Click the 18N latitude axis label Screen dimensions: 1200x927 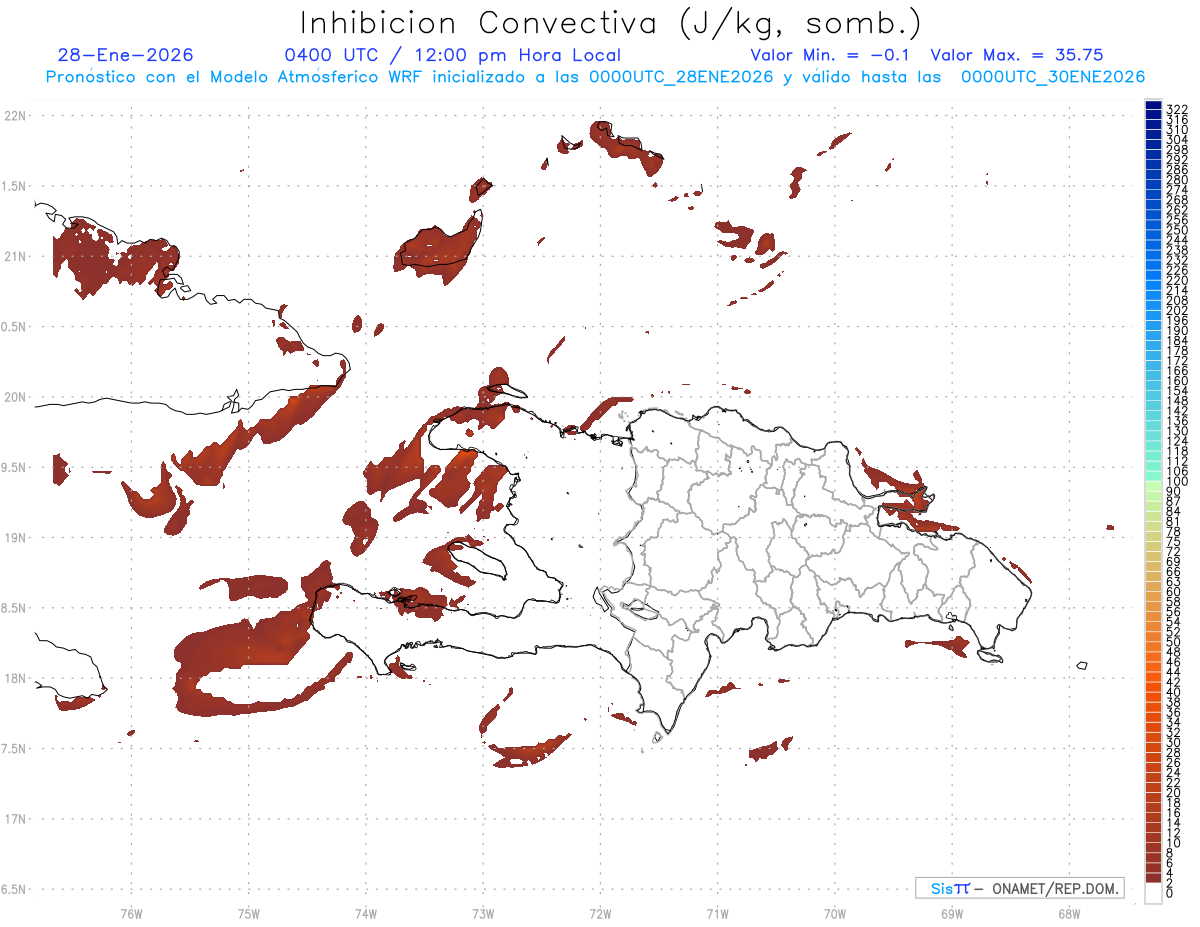(15, 679)
